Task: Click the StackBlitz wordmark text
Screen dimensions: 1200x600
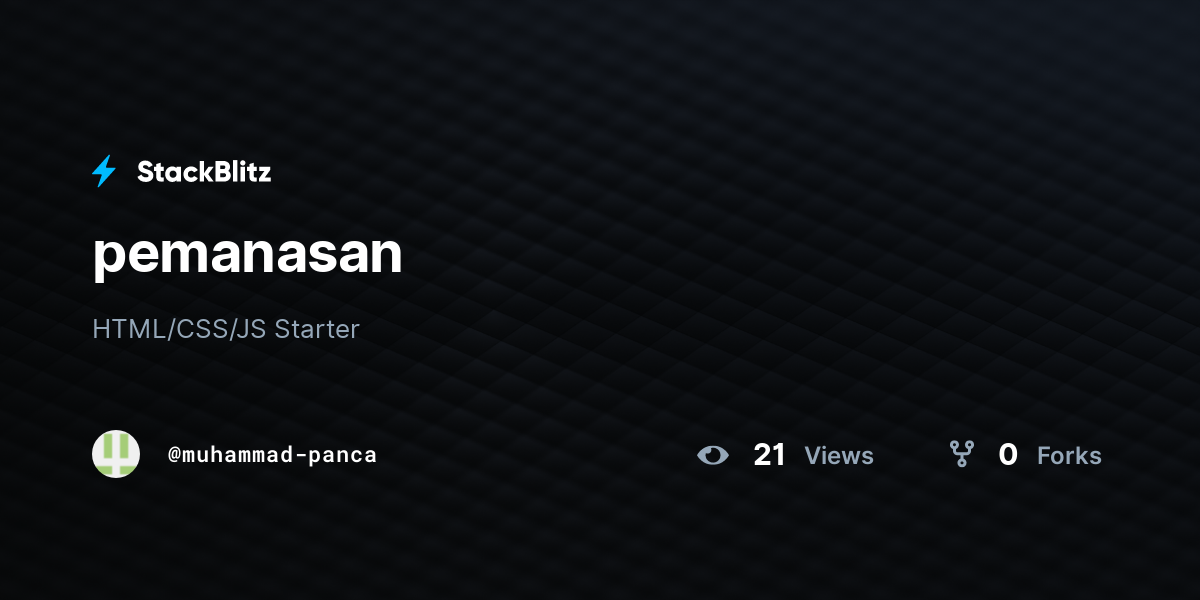Action: click(x=204, y=172)
